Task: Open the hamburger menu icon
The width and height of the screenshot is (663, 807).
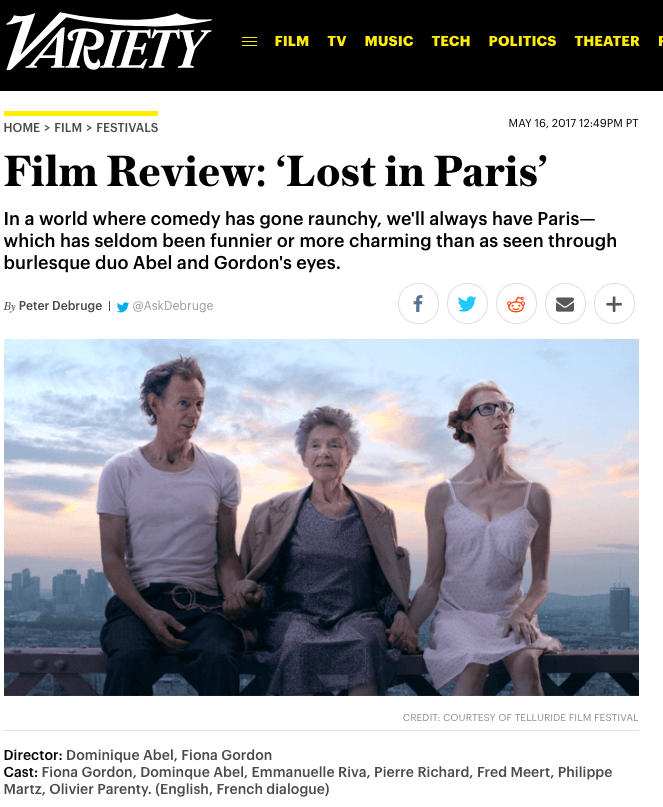Action: (250, 42)
